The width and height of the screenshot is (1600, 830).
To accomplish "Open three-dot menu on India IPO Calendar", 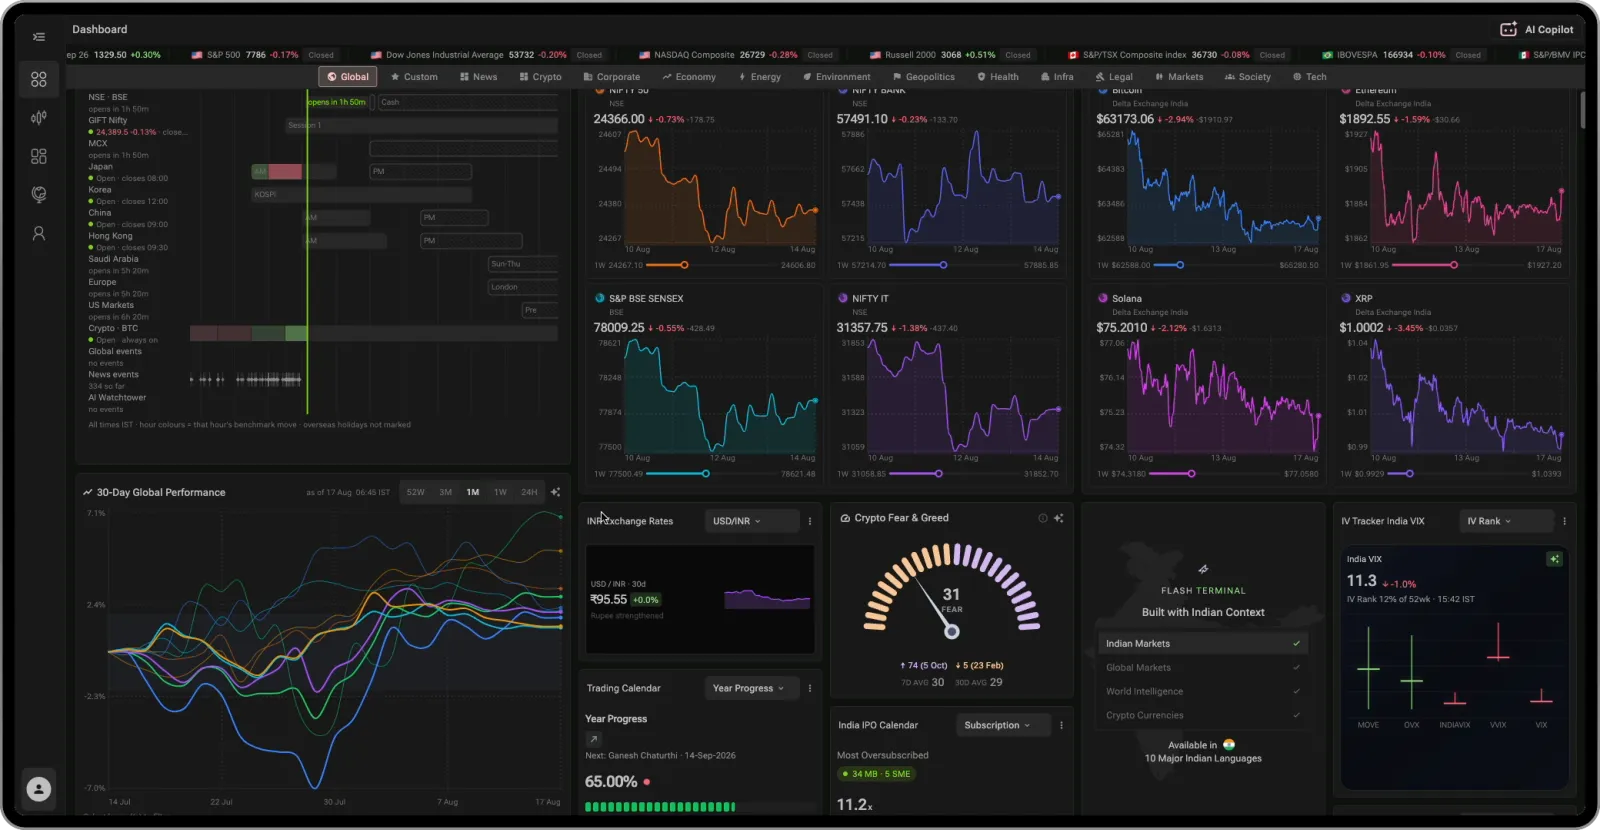I will pos(1061,725).
